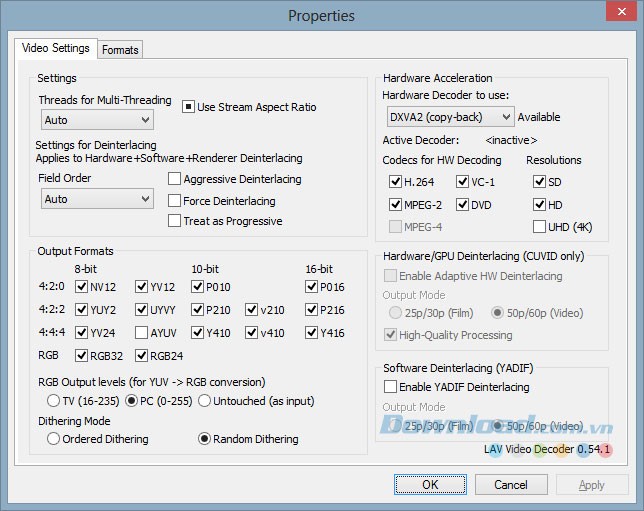Uncheck RGB24 output format
Viewport: 644px width, 511px height.
coord(141,356)
